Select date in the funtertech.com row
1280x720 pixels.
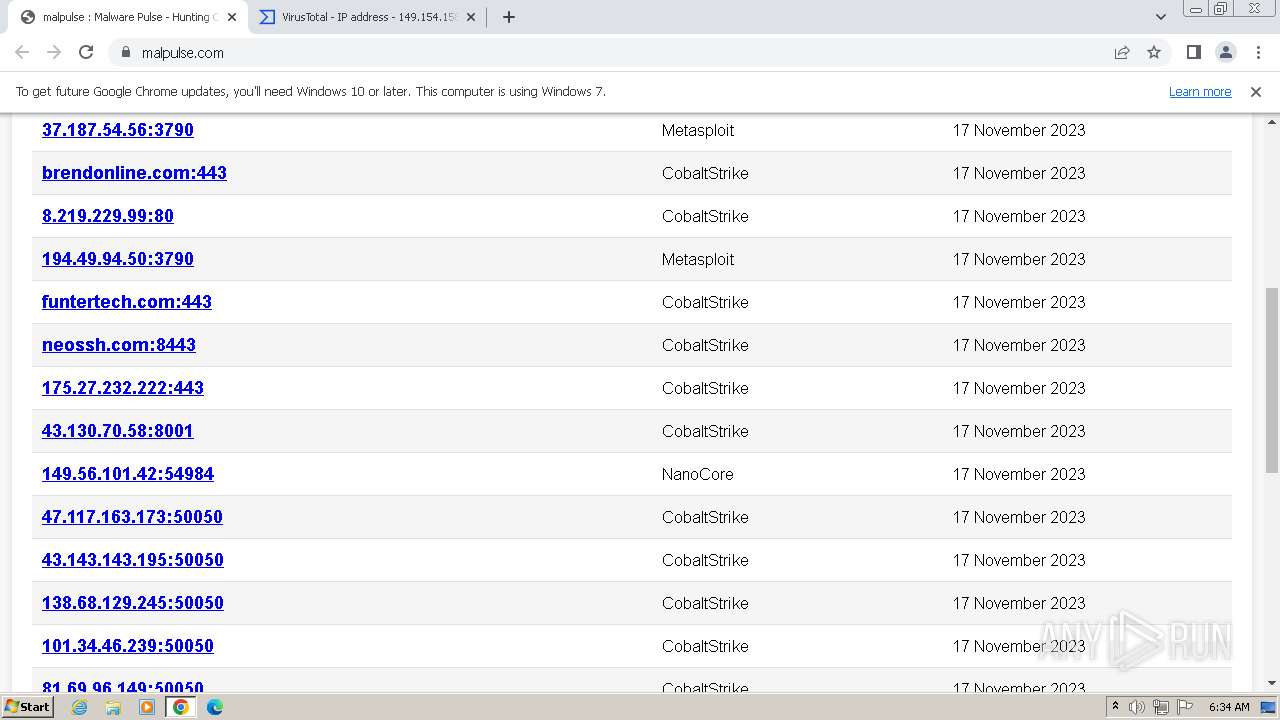(1019, 302)
